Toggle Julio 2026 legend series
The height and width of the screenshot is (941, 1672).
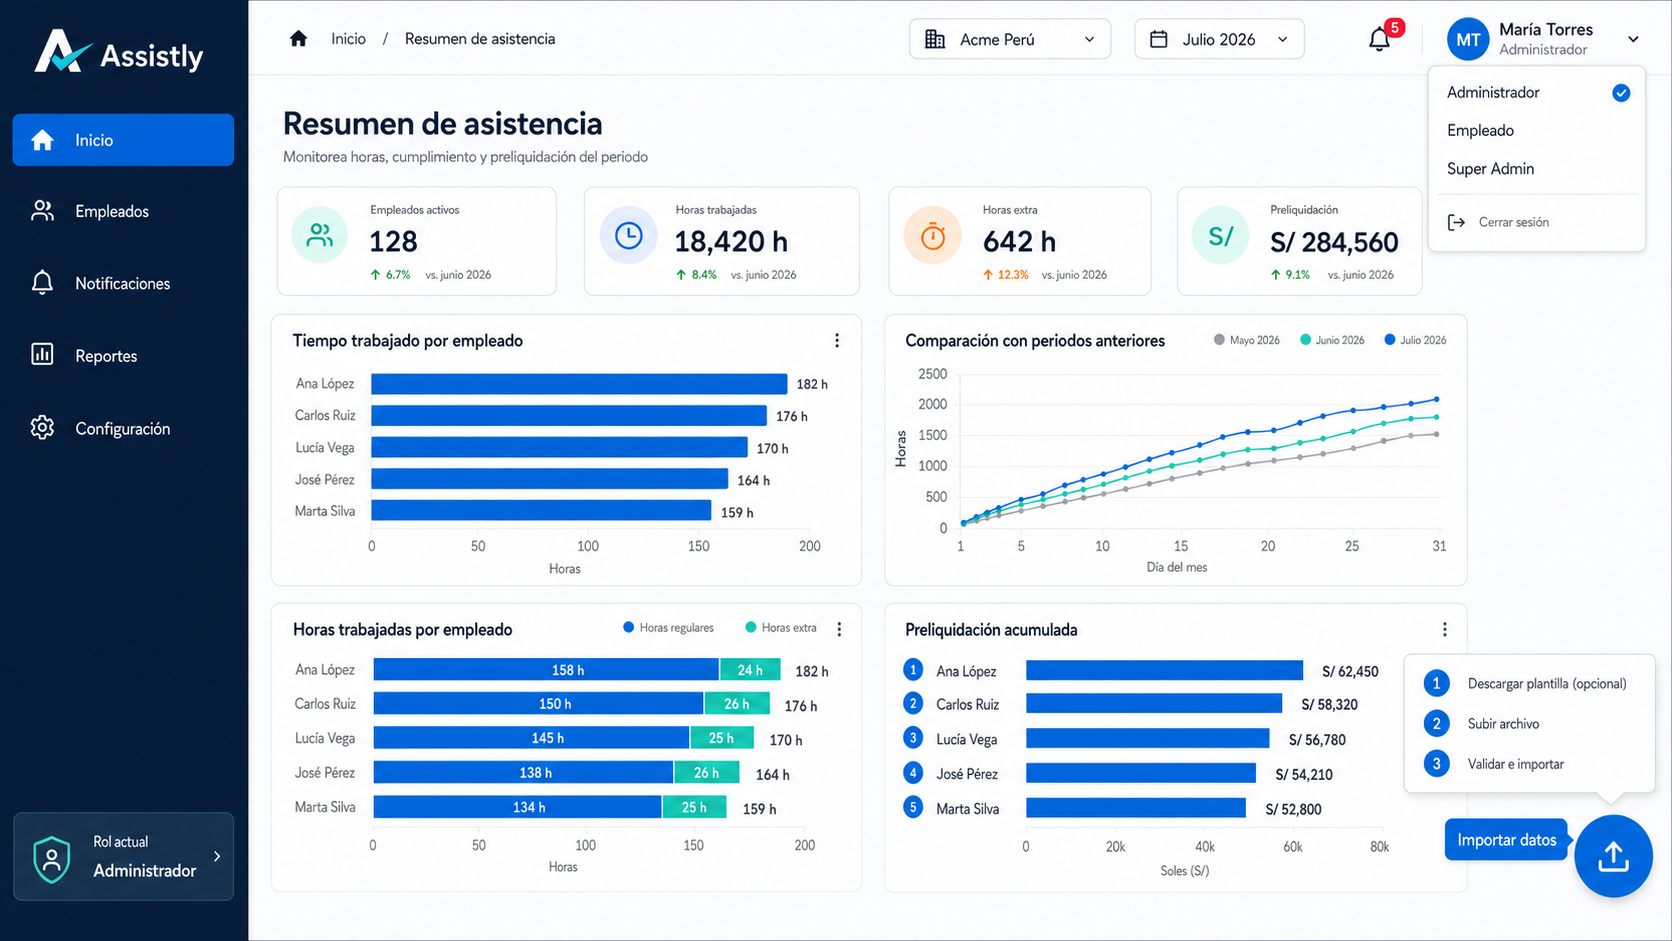pos(1415,340)
